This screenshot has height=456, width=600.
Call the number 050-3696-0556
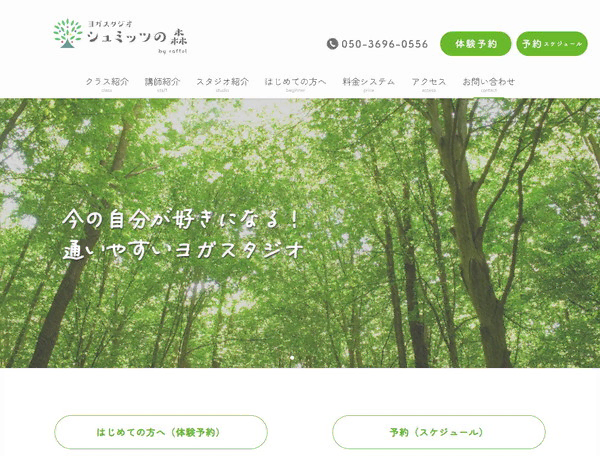(385, 44)
